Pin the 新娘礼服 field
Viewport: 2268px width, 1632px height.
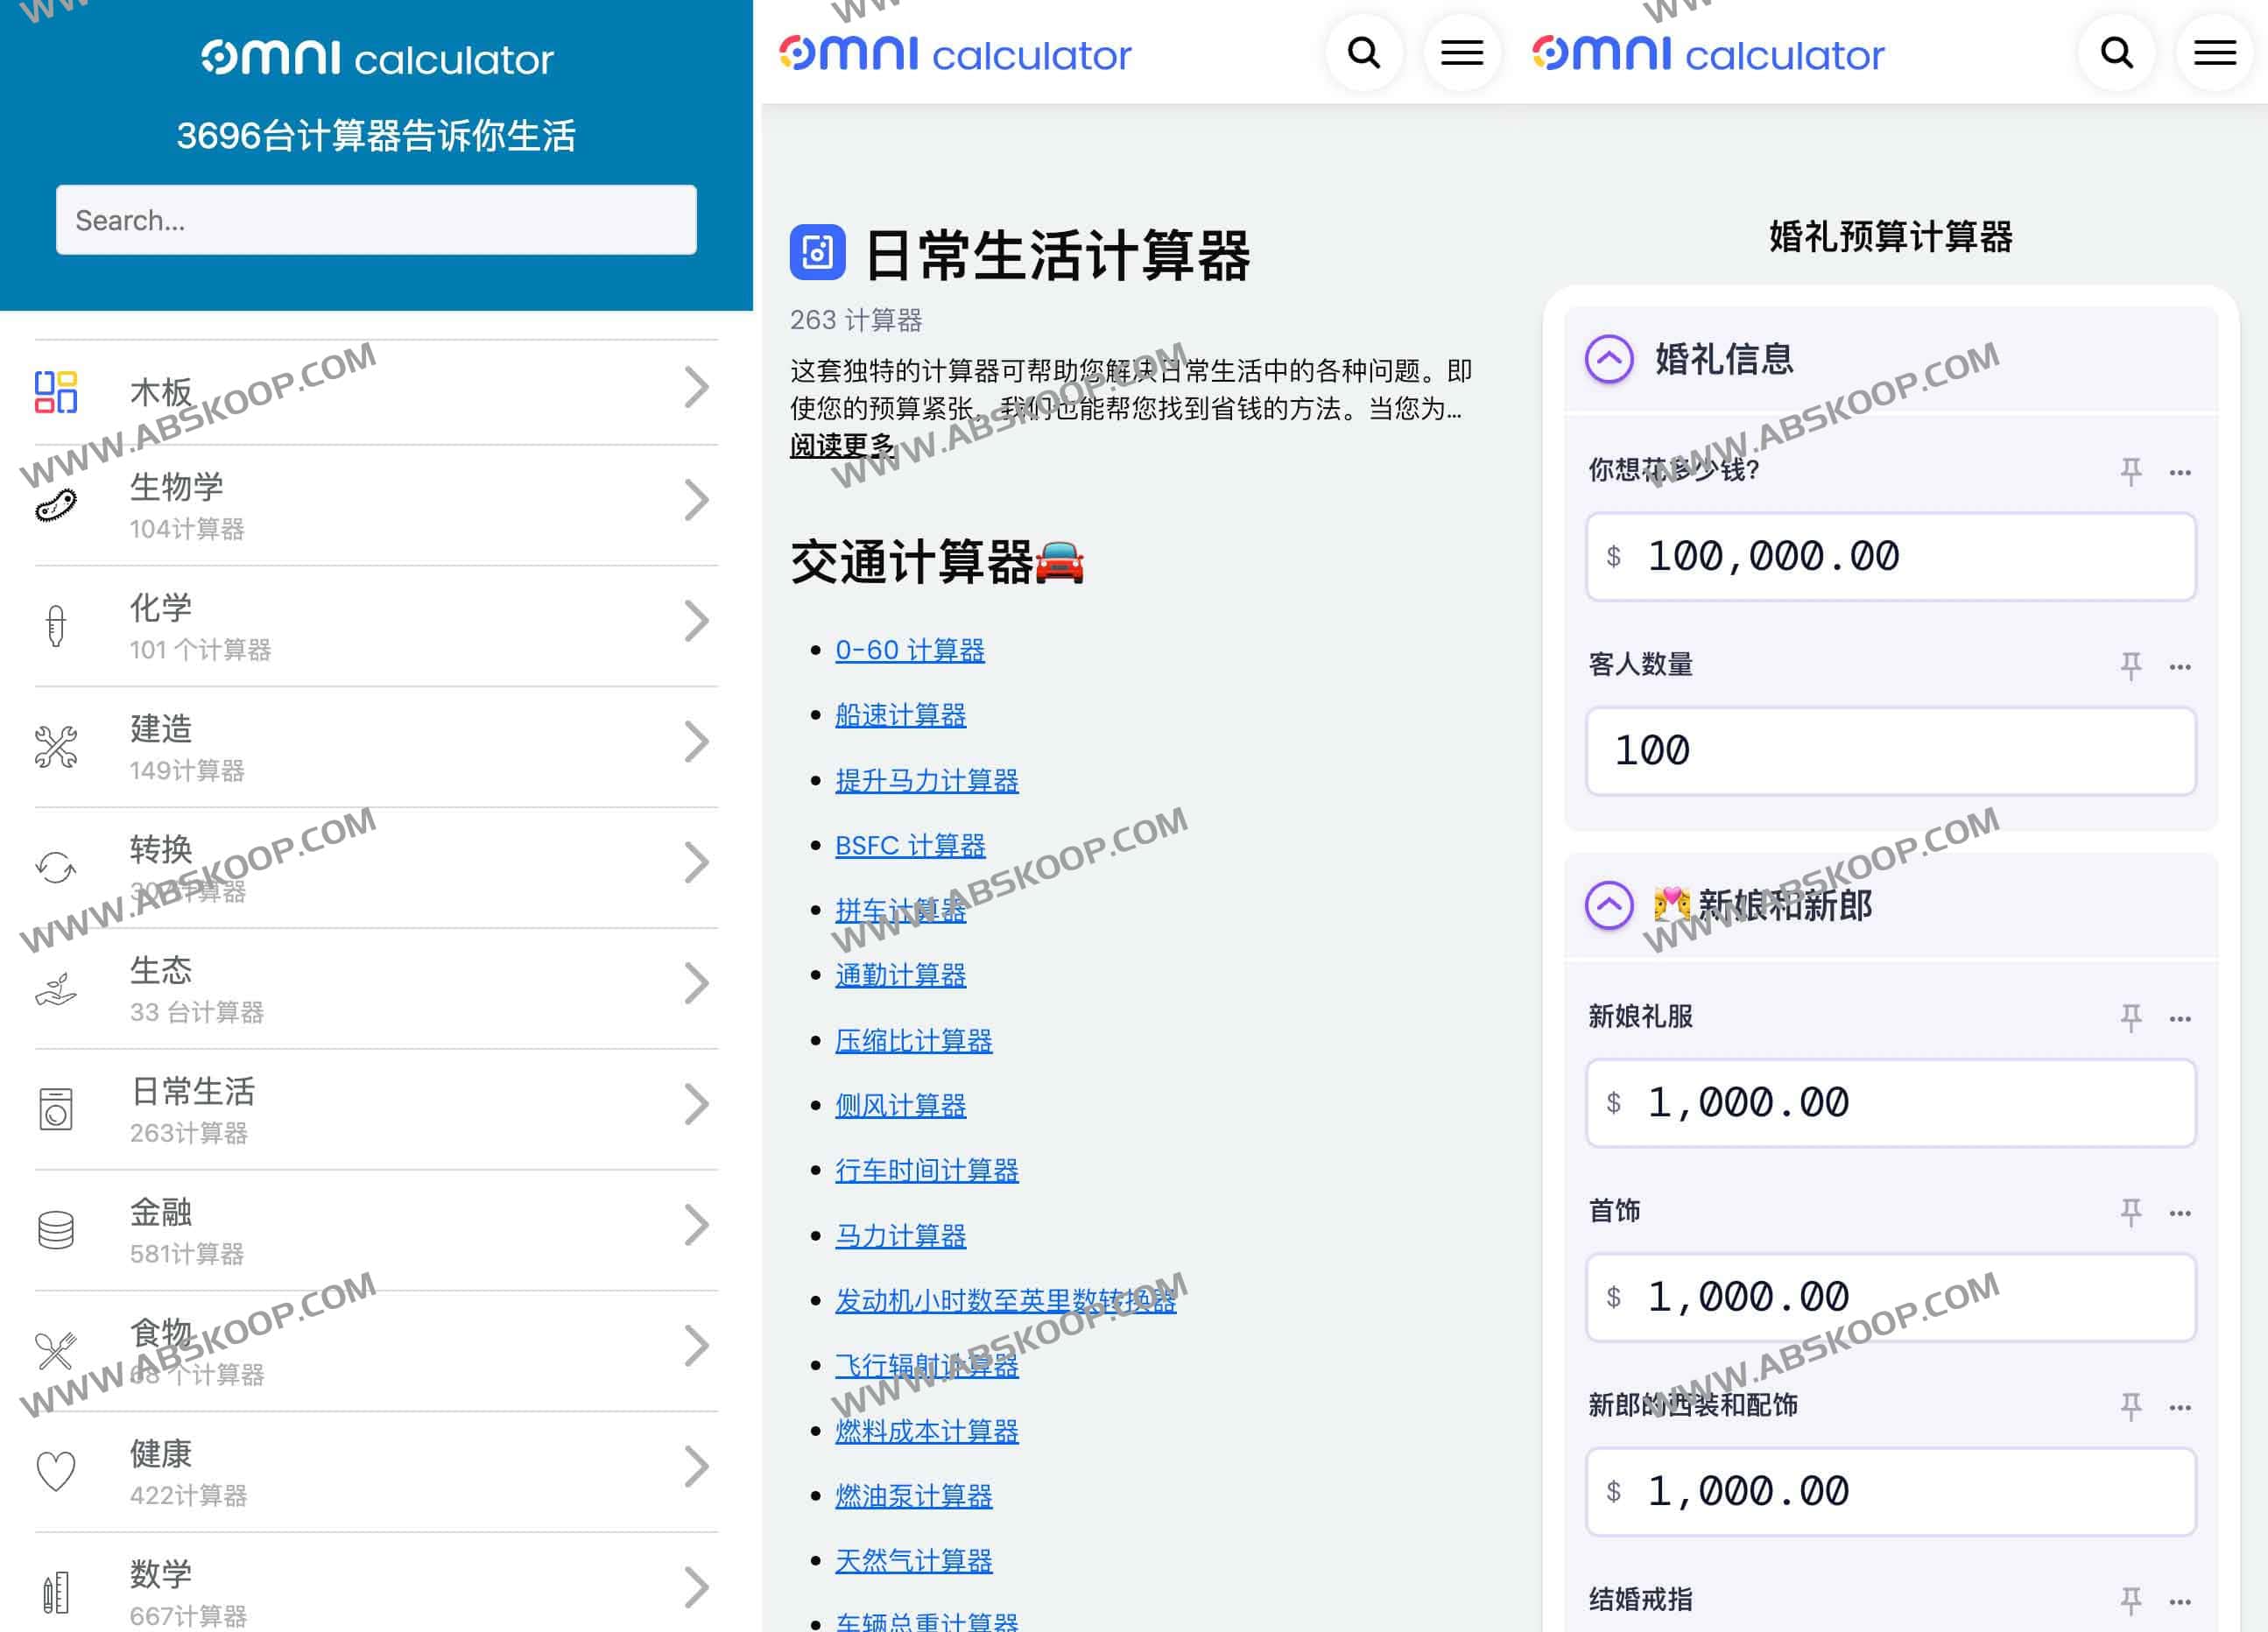click(2132, 1018)
